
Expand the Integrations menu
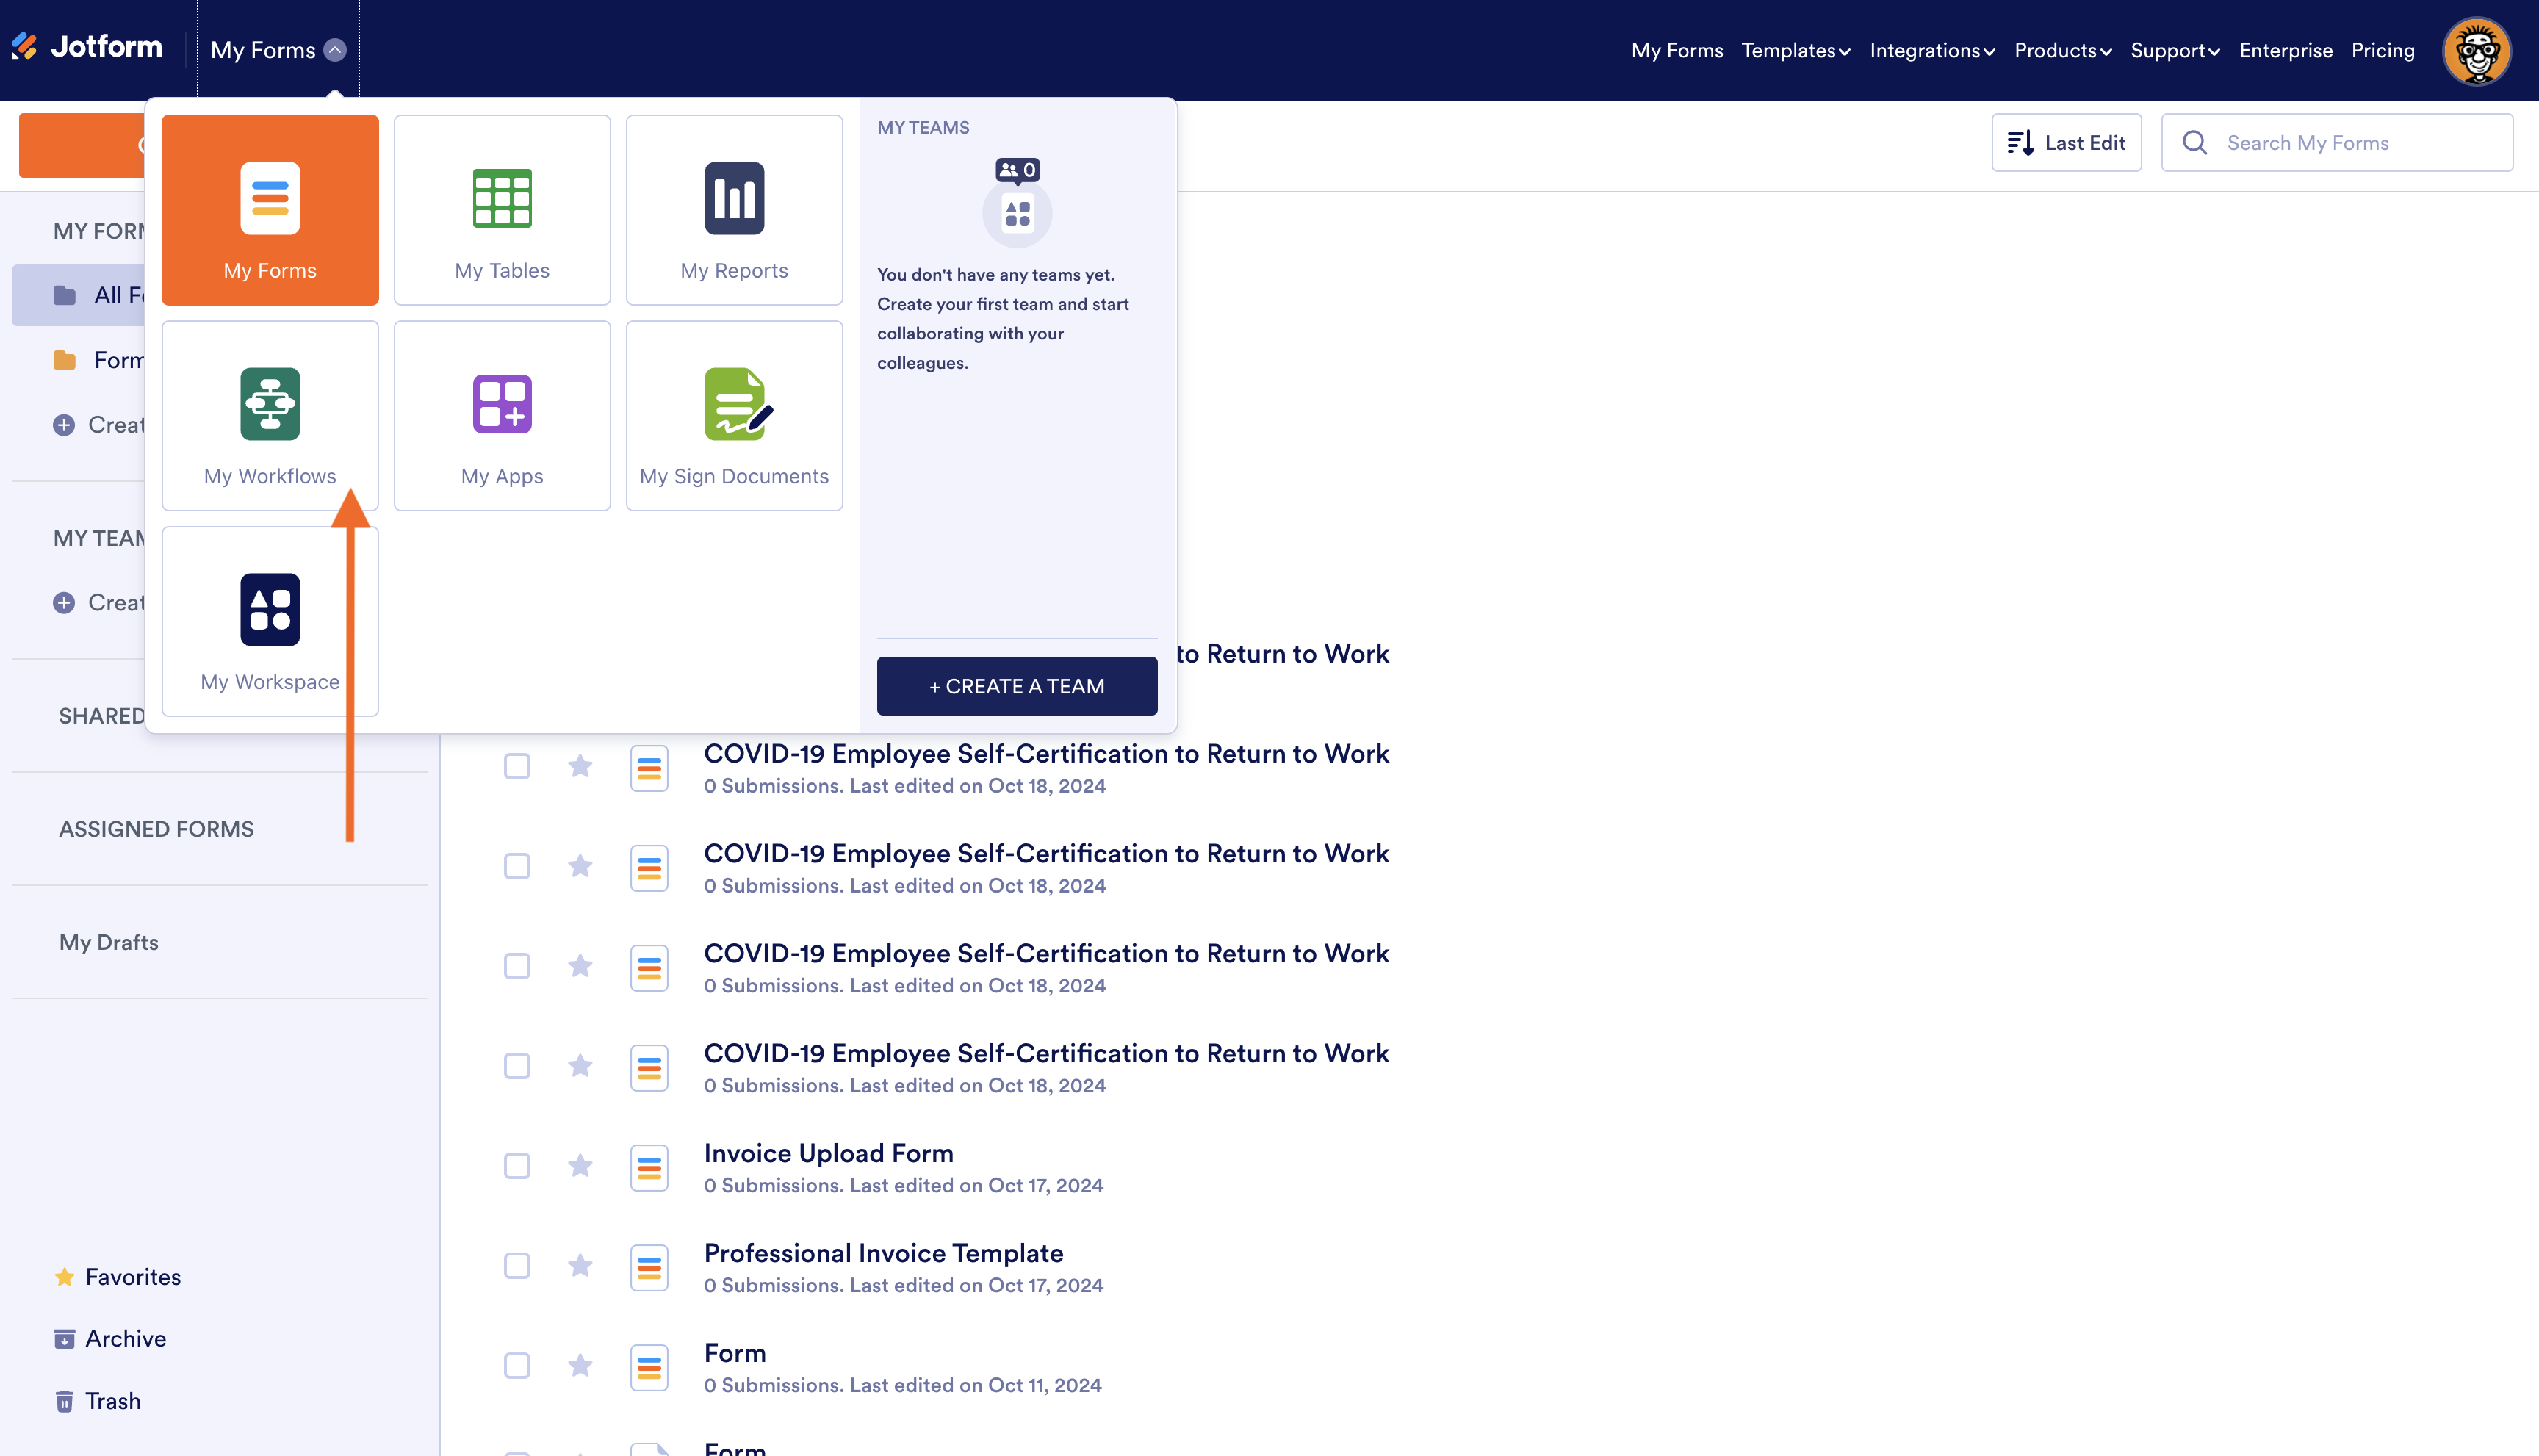click(x=1932, y=50)
